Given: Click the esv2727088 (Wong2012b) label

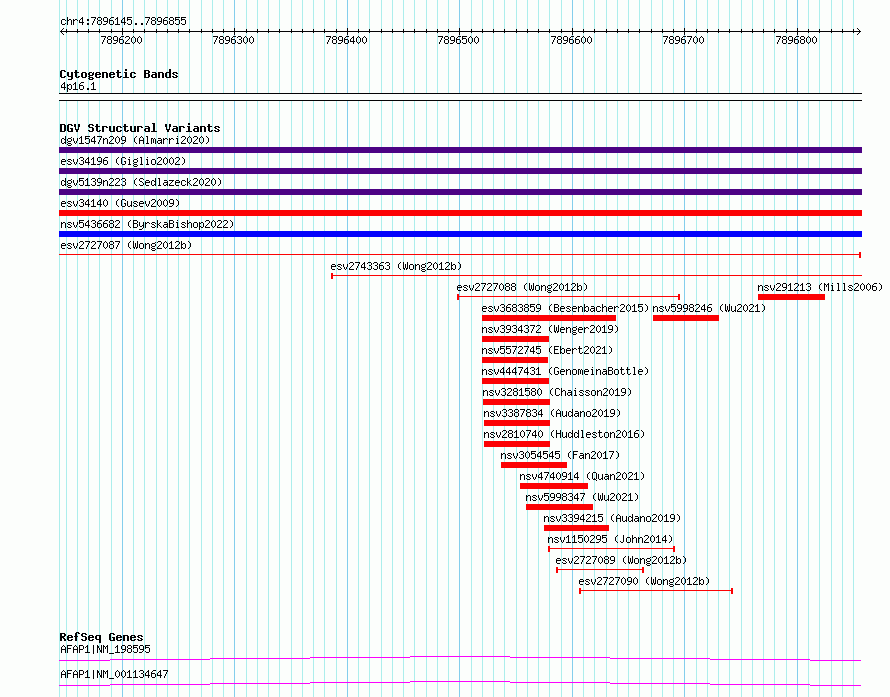Looking at the screenshot, I should pos(522,287).
